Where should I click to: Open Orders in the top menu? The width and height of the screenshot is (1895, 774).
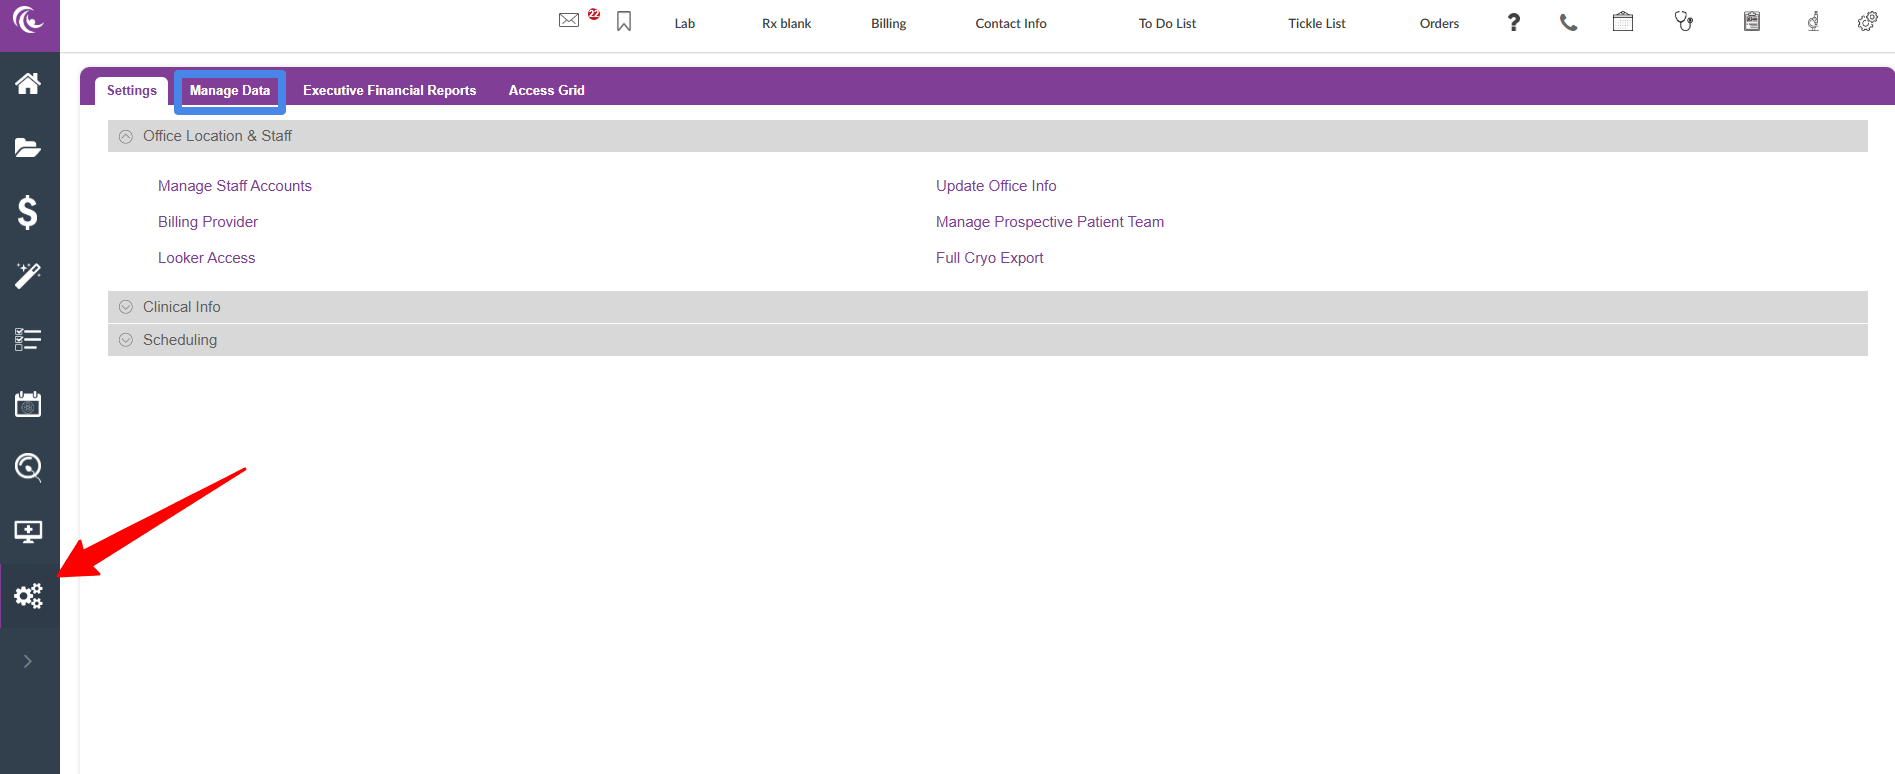1439,23
